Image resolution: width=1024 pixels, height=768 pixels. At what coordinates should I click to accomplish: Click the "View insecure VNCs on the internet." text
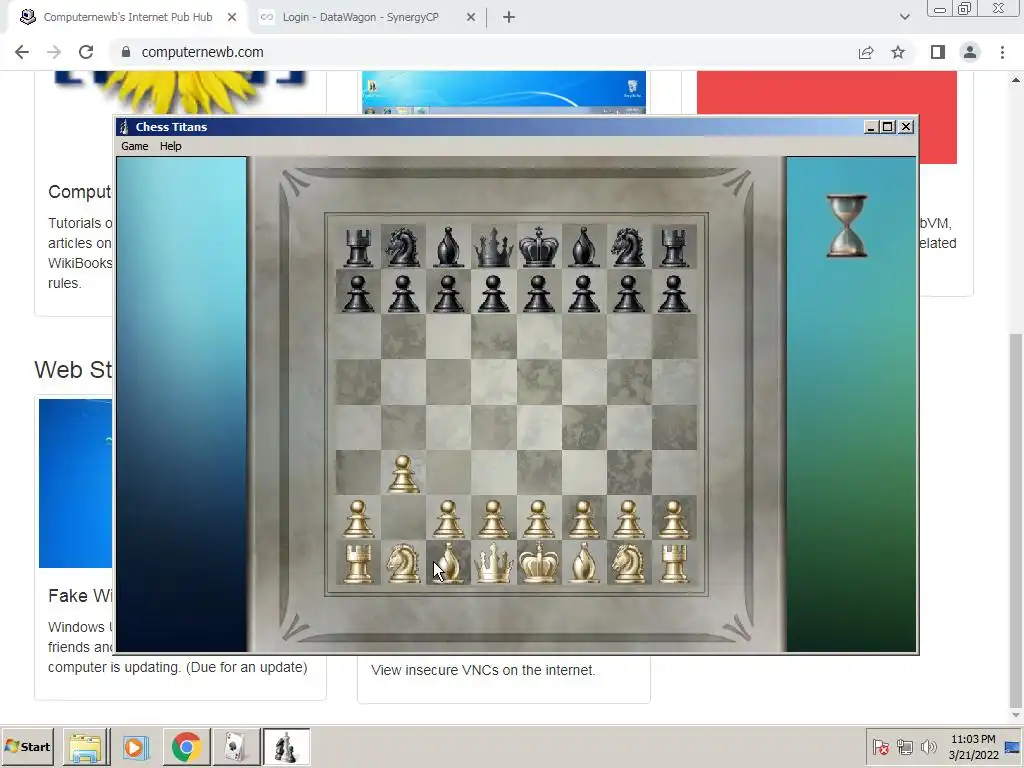click(x=483, y=670)
